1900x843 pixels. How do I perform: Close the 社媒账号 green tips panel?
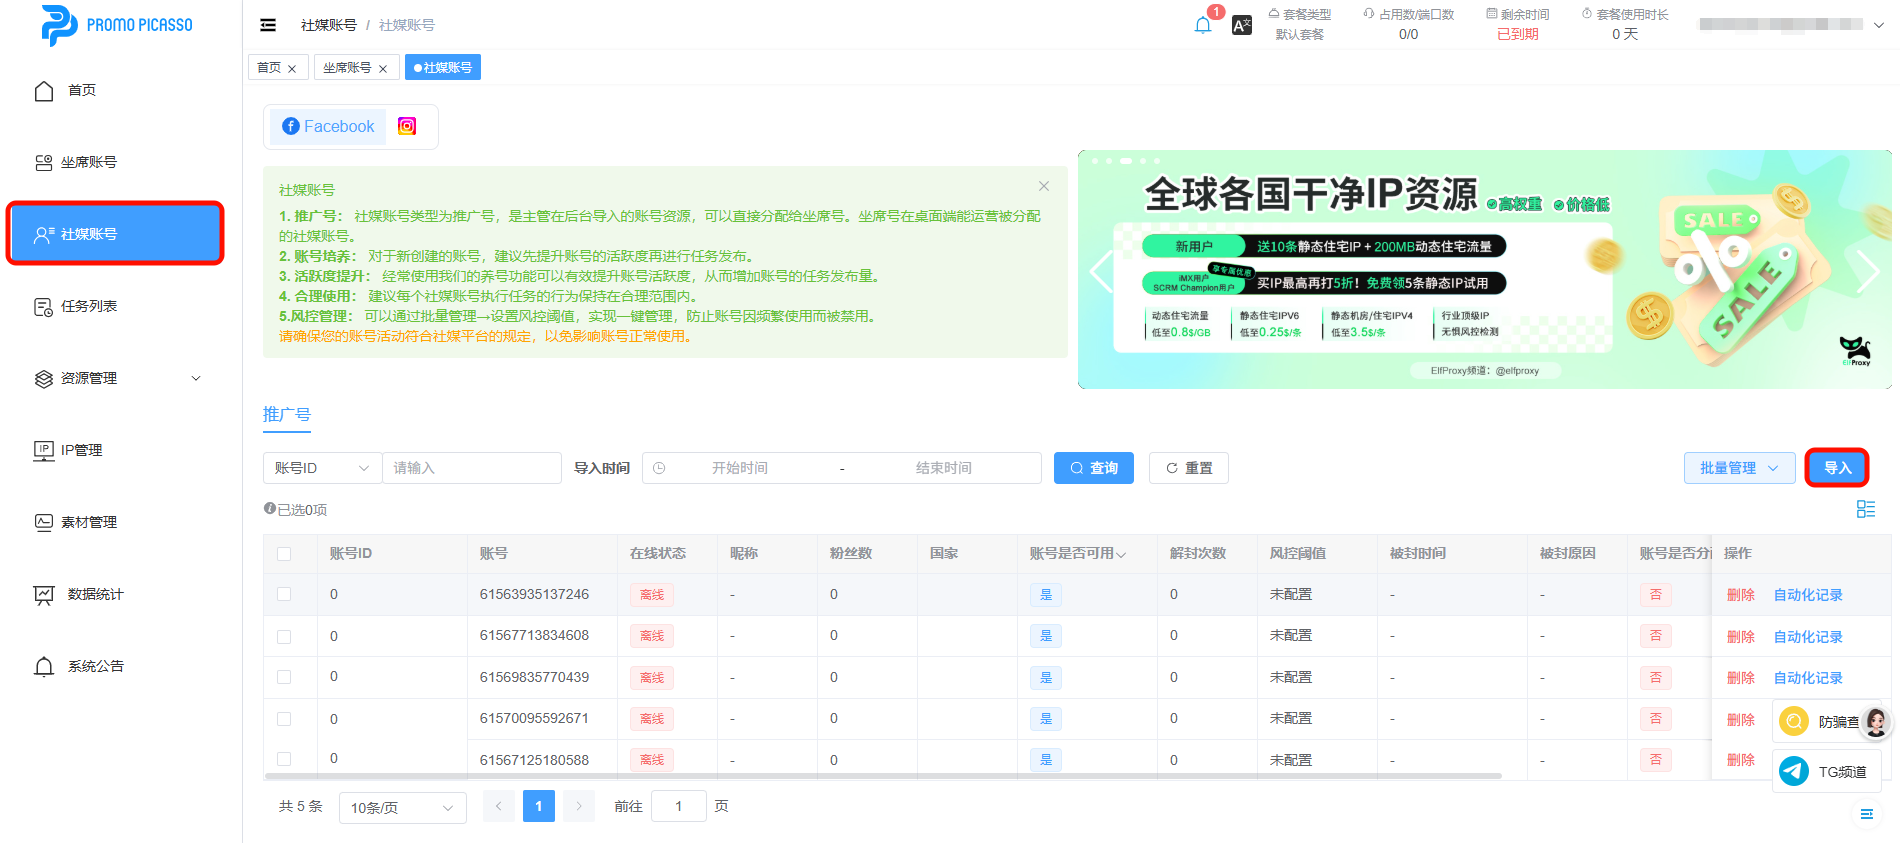tap(1043, 186)
